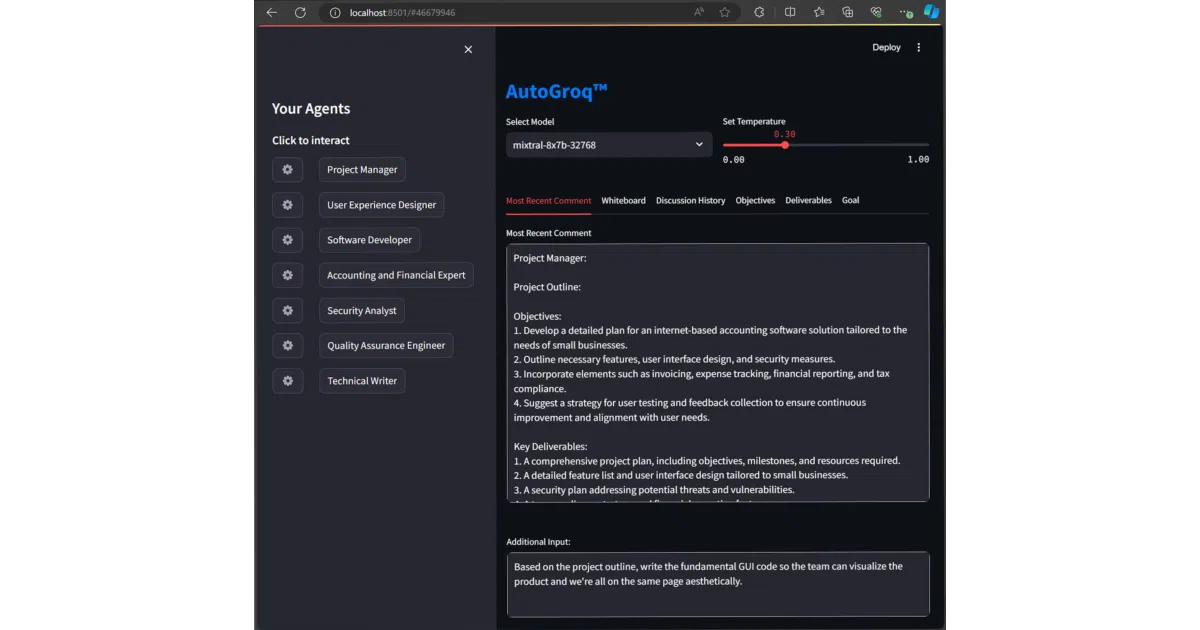The width and height of the screenshot is (1200, 630).
Task: Click the Deploy button
Action: pos(886,47)
